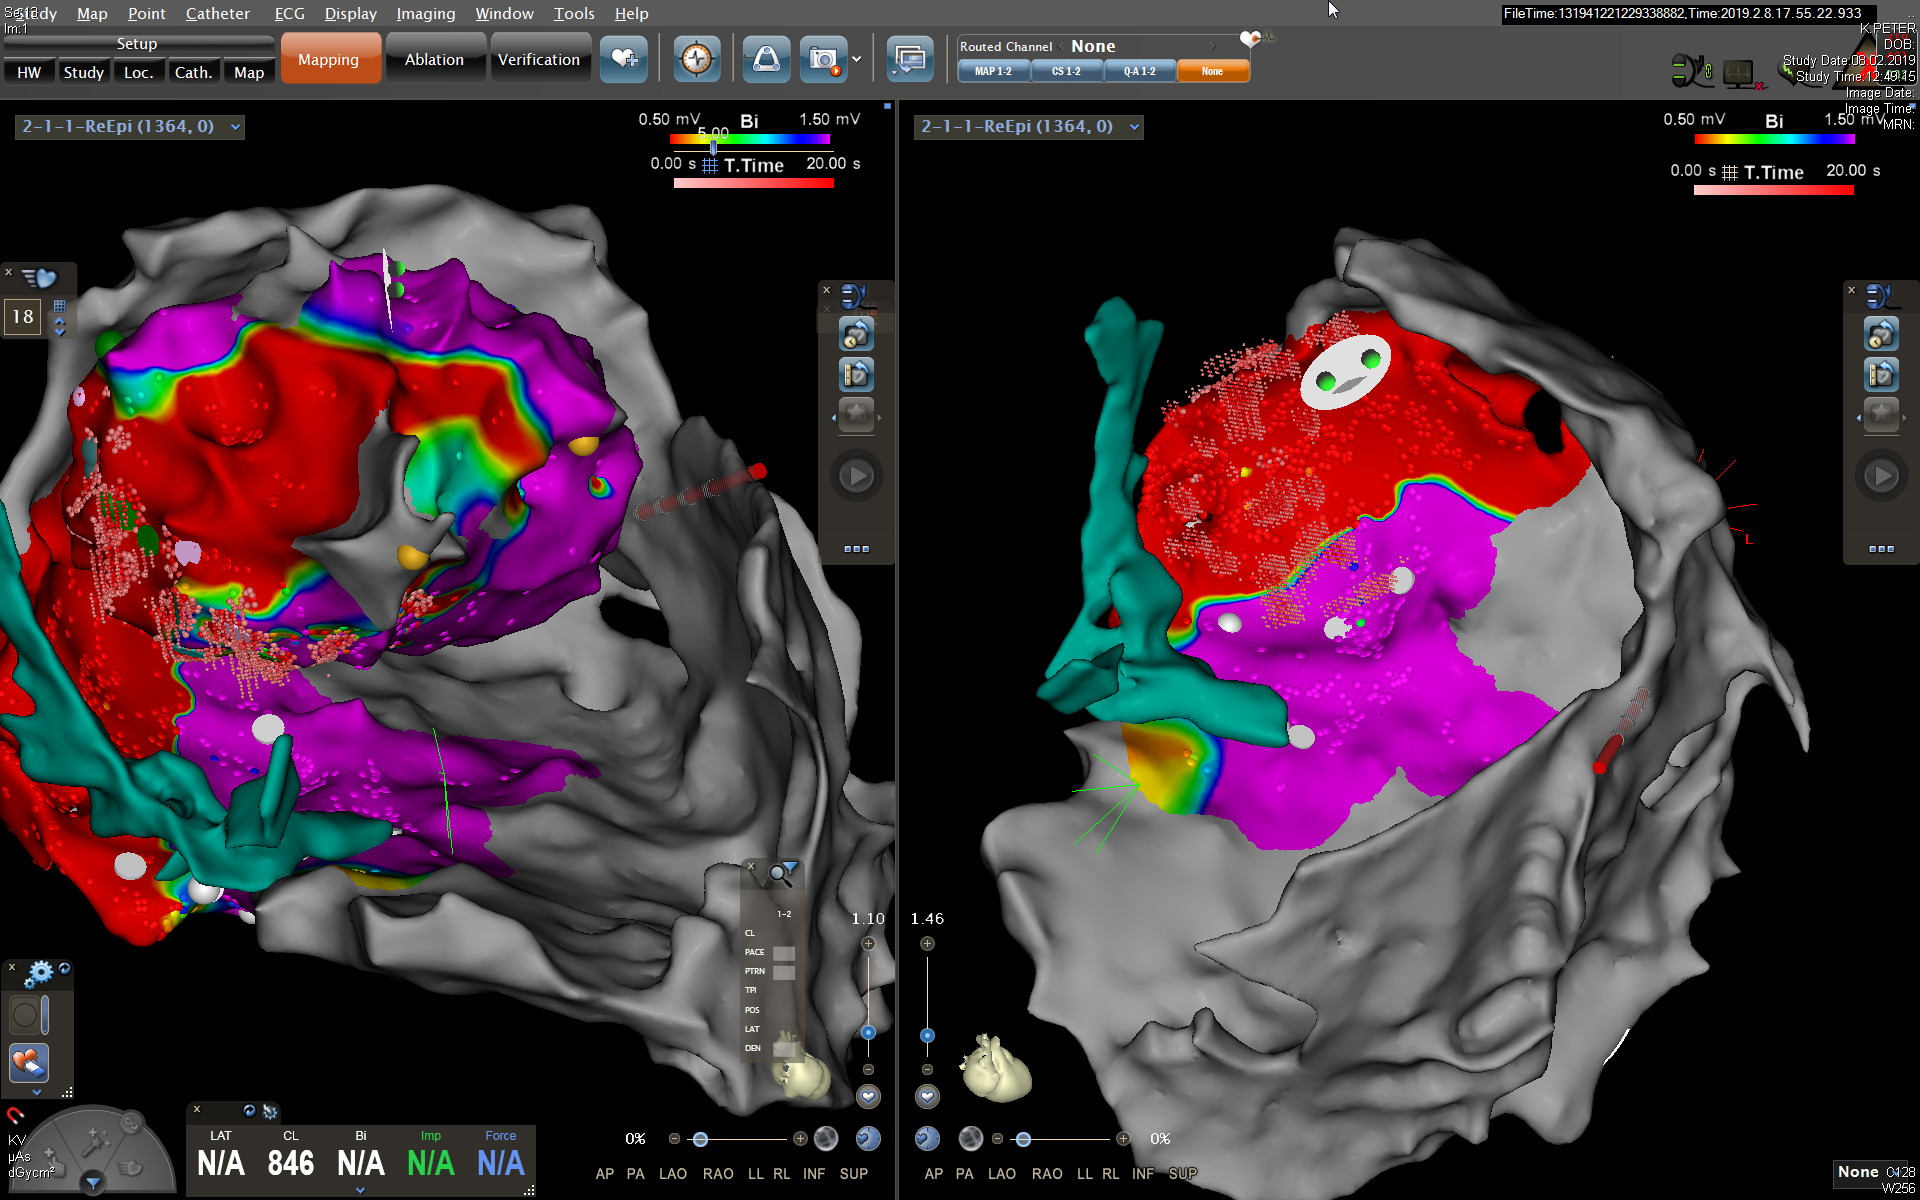
Task: Click the magnifier filter icon
Action: 782,874
